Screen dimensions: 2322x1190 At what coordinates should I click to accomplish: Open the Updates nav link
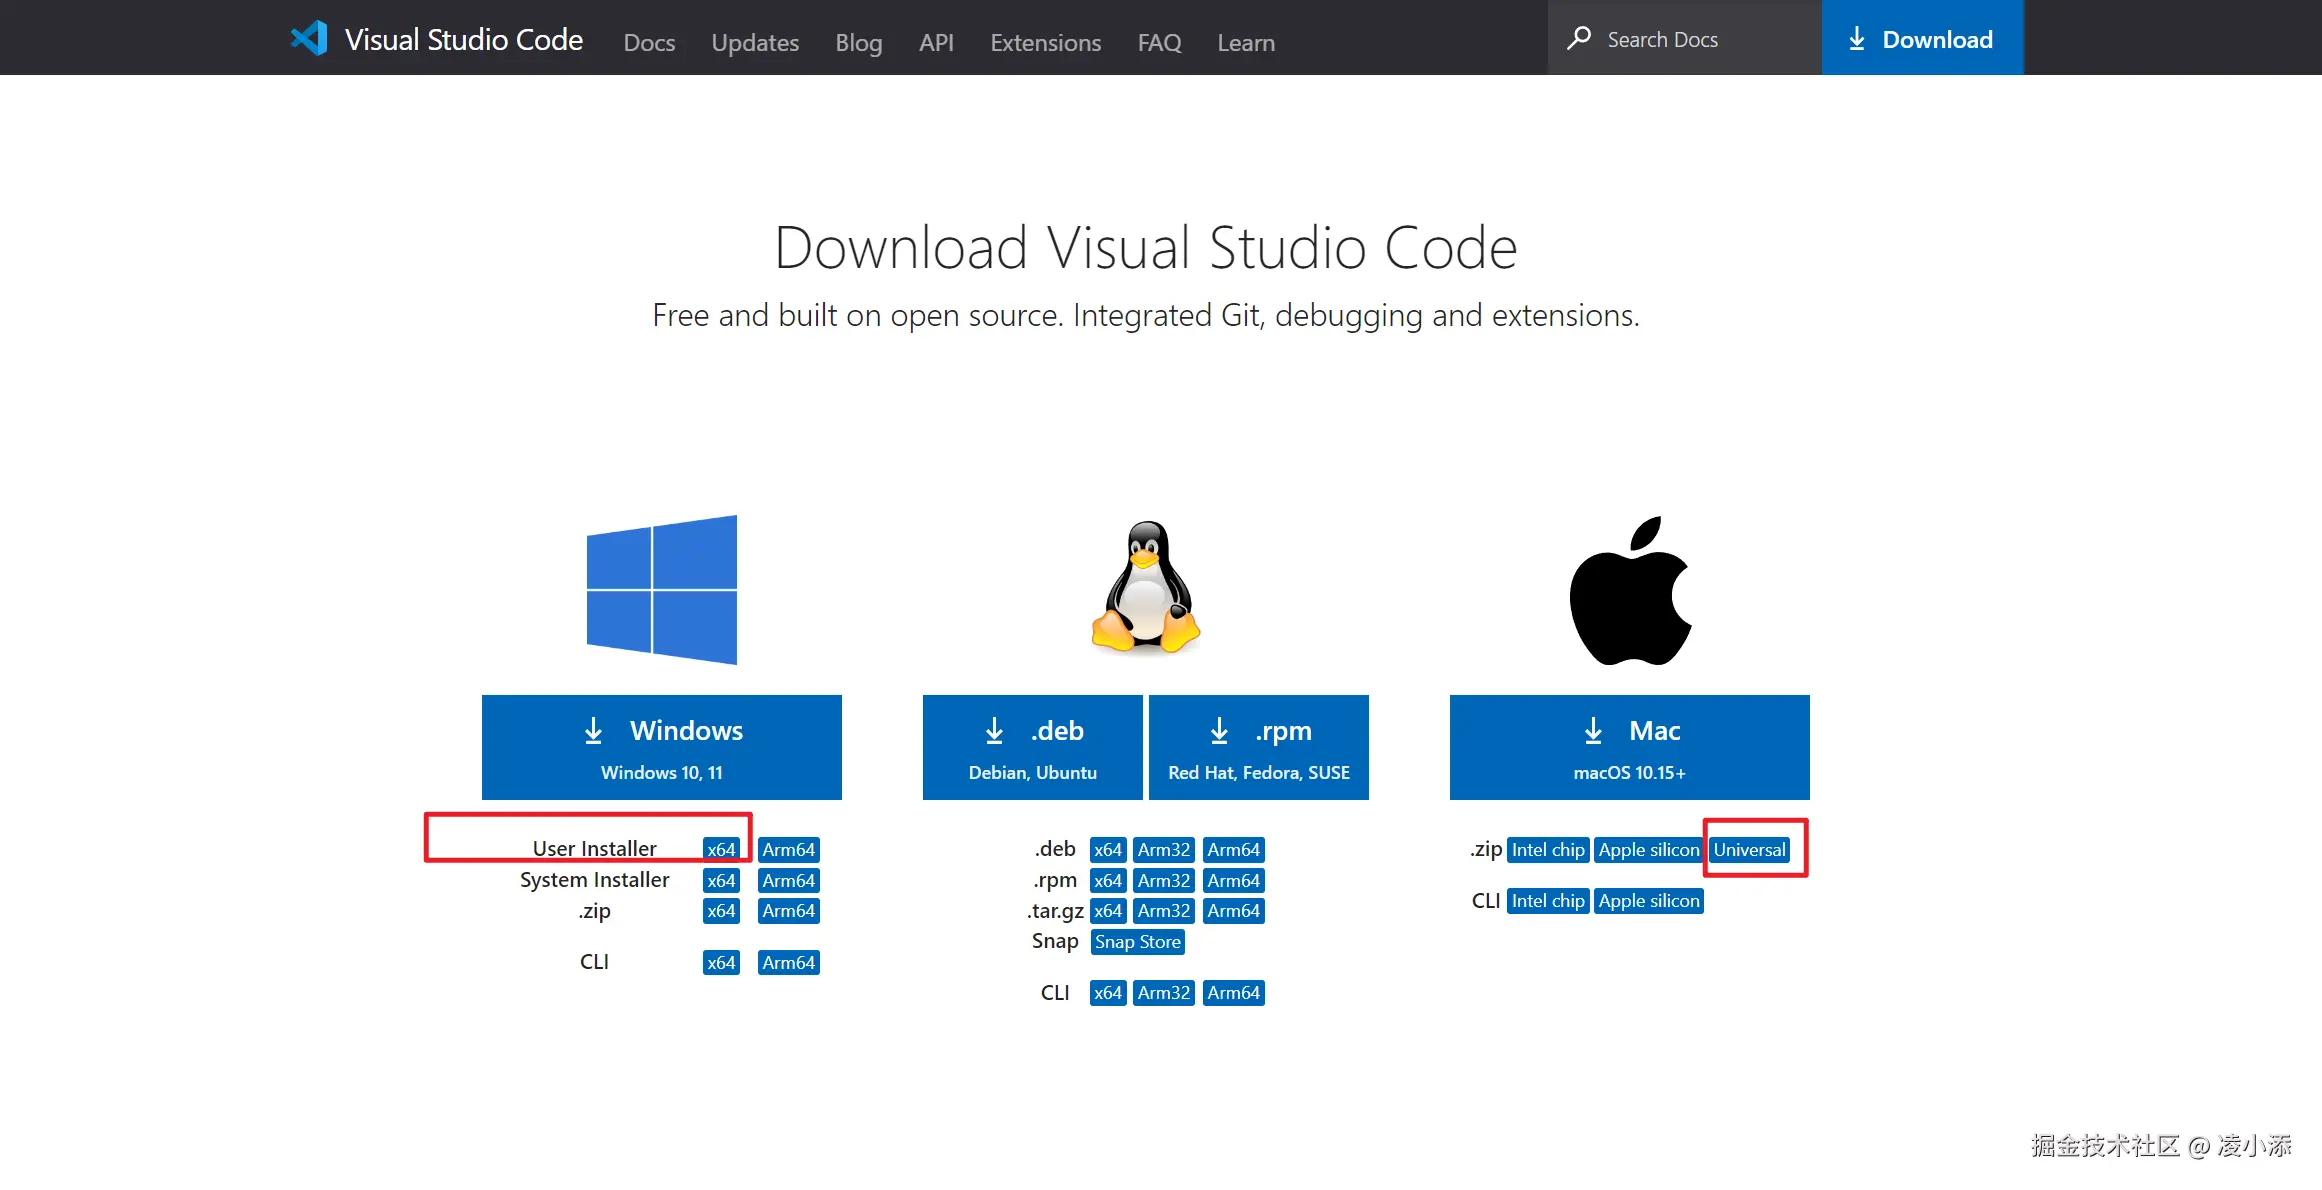click(x=755, y=43)
